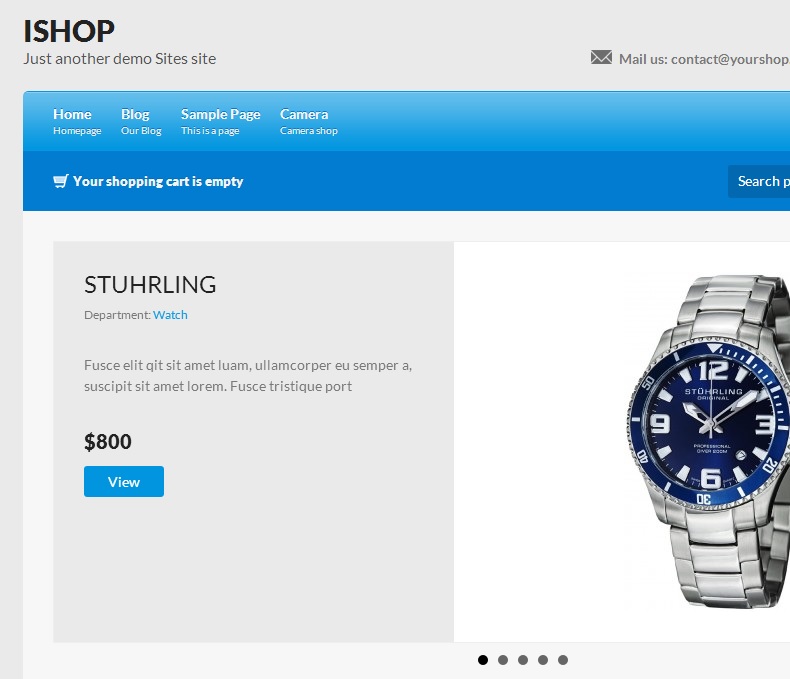
Task: Select the fifth slider dot
Action: pos(563,660)
